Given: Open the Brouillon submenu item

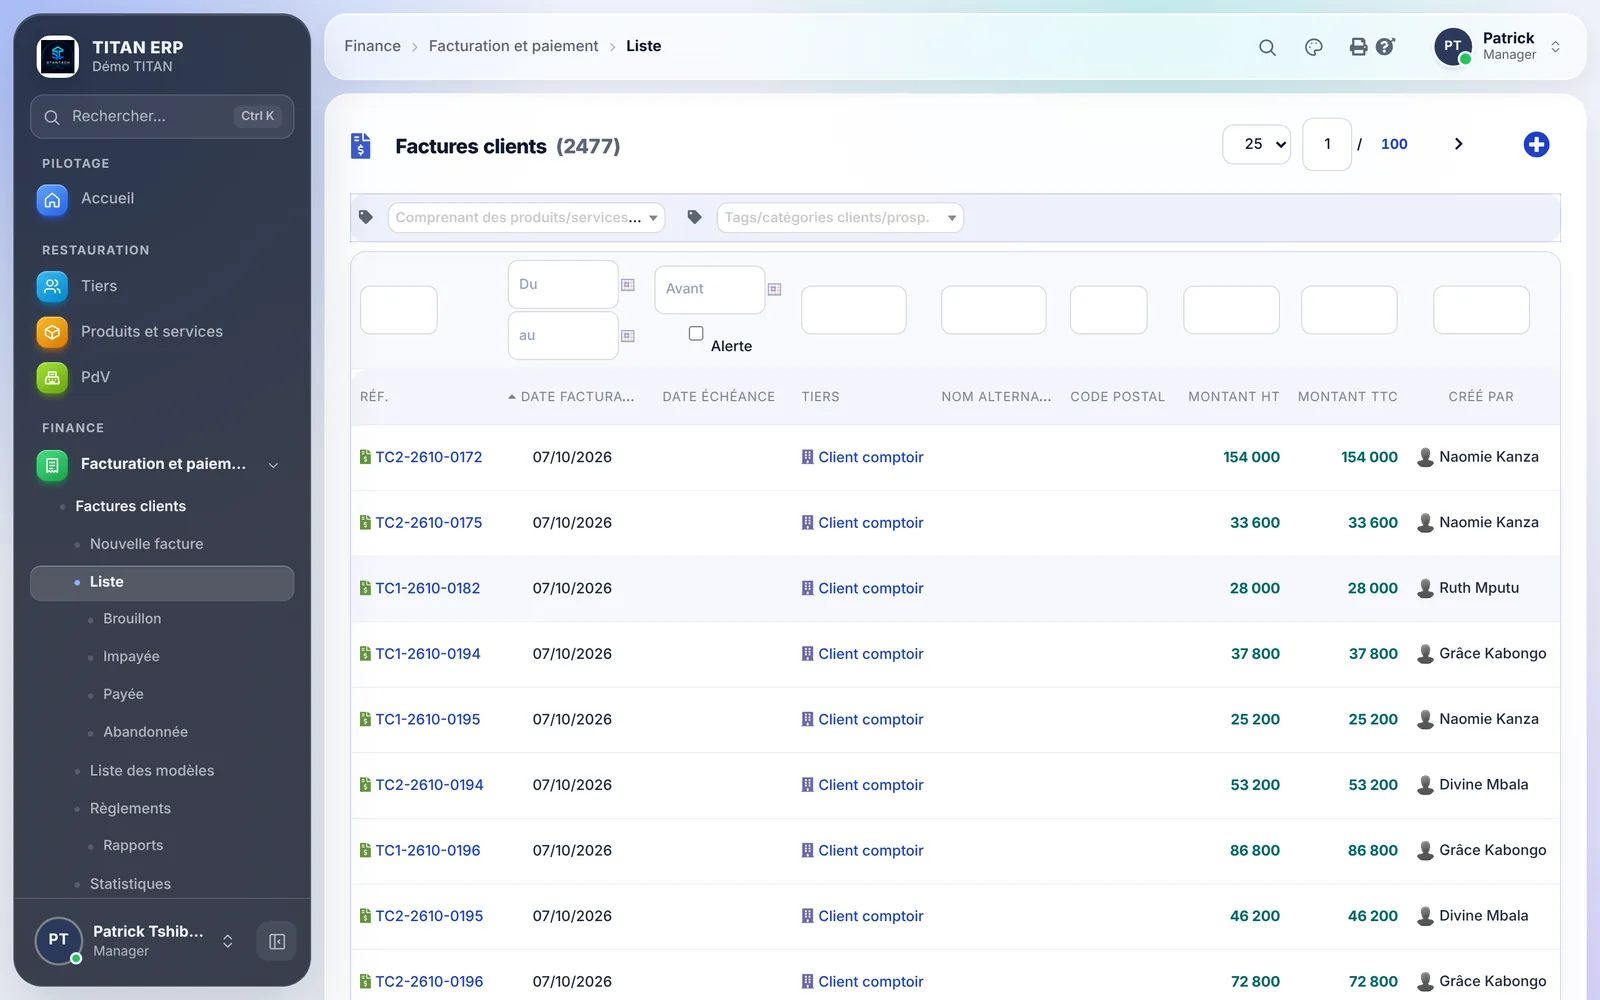Looking at the screenshot, I should 132,619.
